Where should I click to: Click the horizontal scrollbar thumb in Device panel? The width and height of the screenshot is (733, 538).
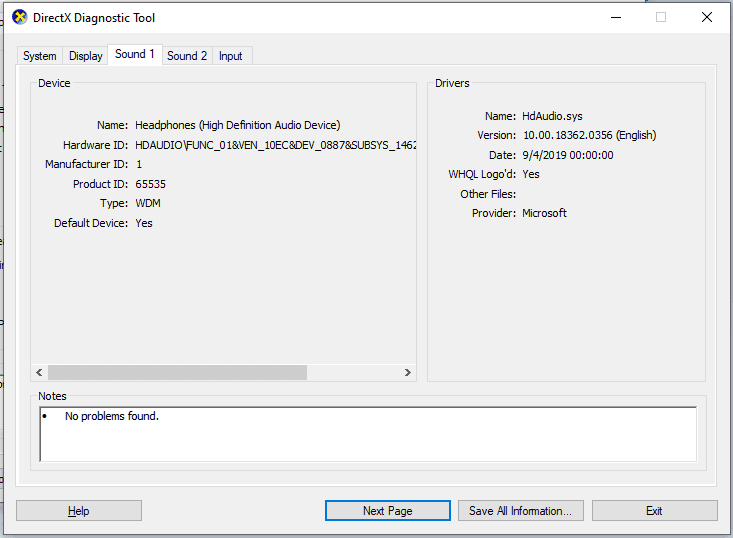pos(176,372)
